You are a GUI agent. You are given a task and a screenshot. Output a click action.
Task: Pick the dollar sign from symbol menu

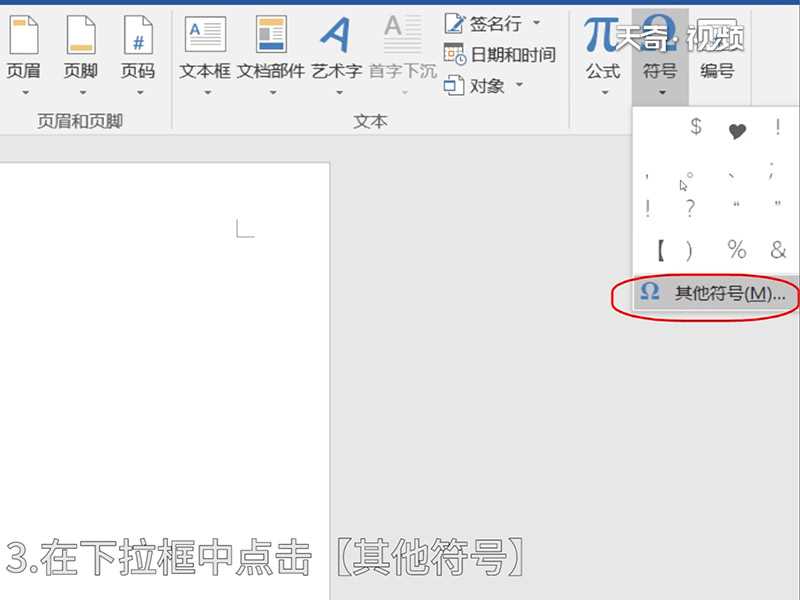tap(694, 127)
